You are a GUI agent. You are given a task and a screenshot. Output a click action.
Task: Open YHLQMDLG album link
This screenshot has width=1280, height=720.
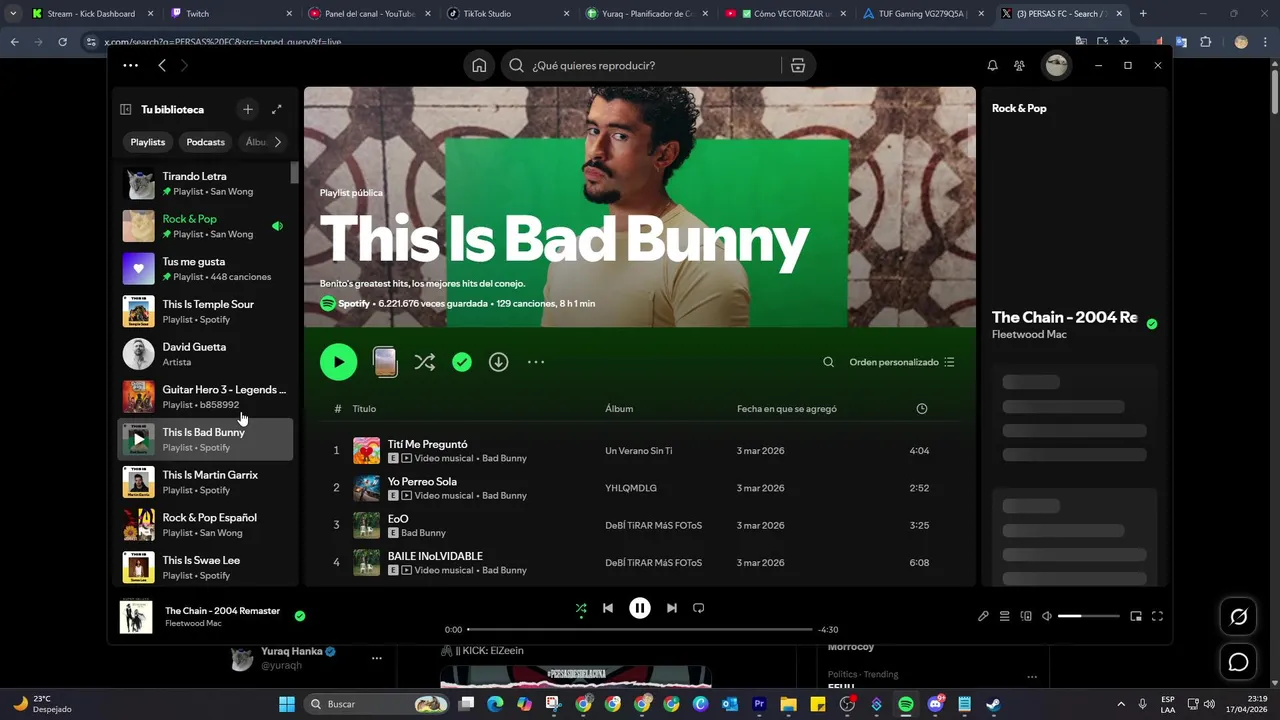(x=630, y=488)
